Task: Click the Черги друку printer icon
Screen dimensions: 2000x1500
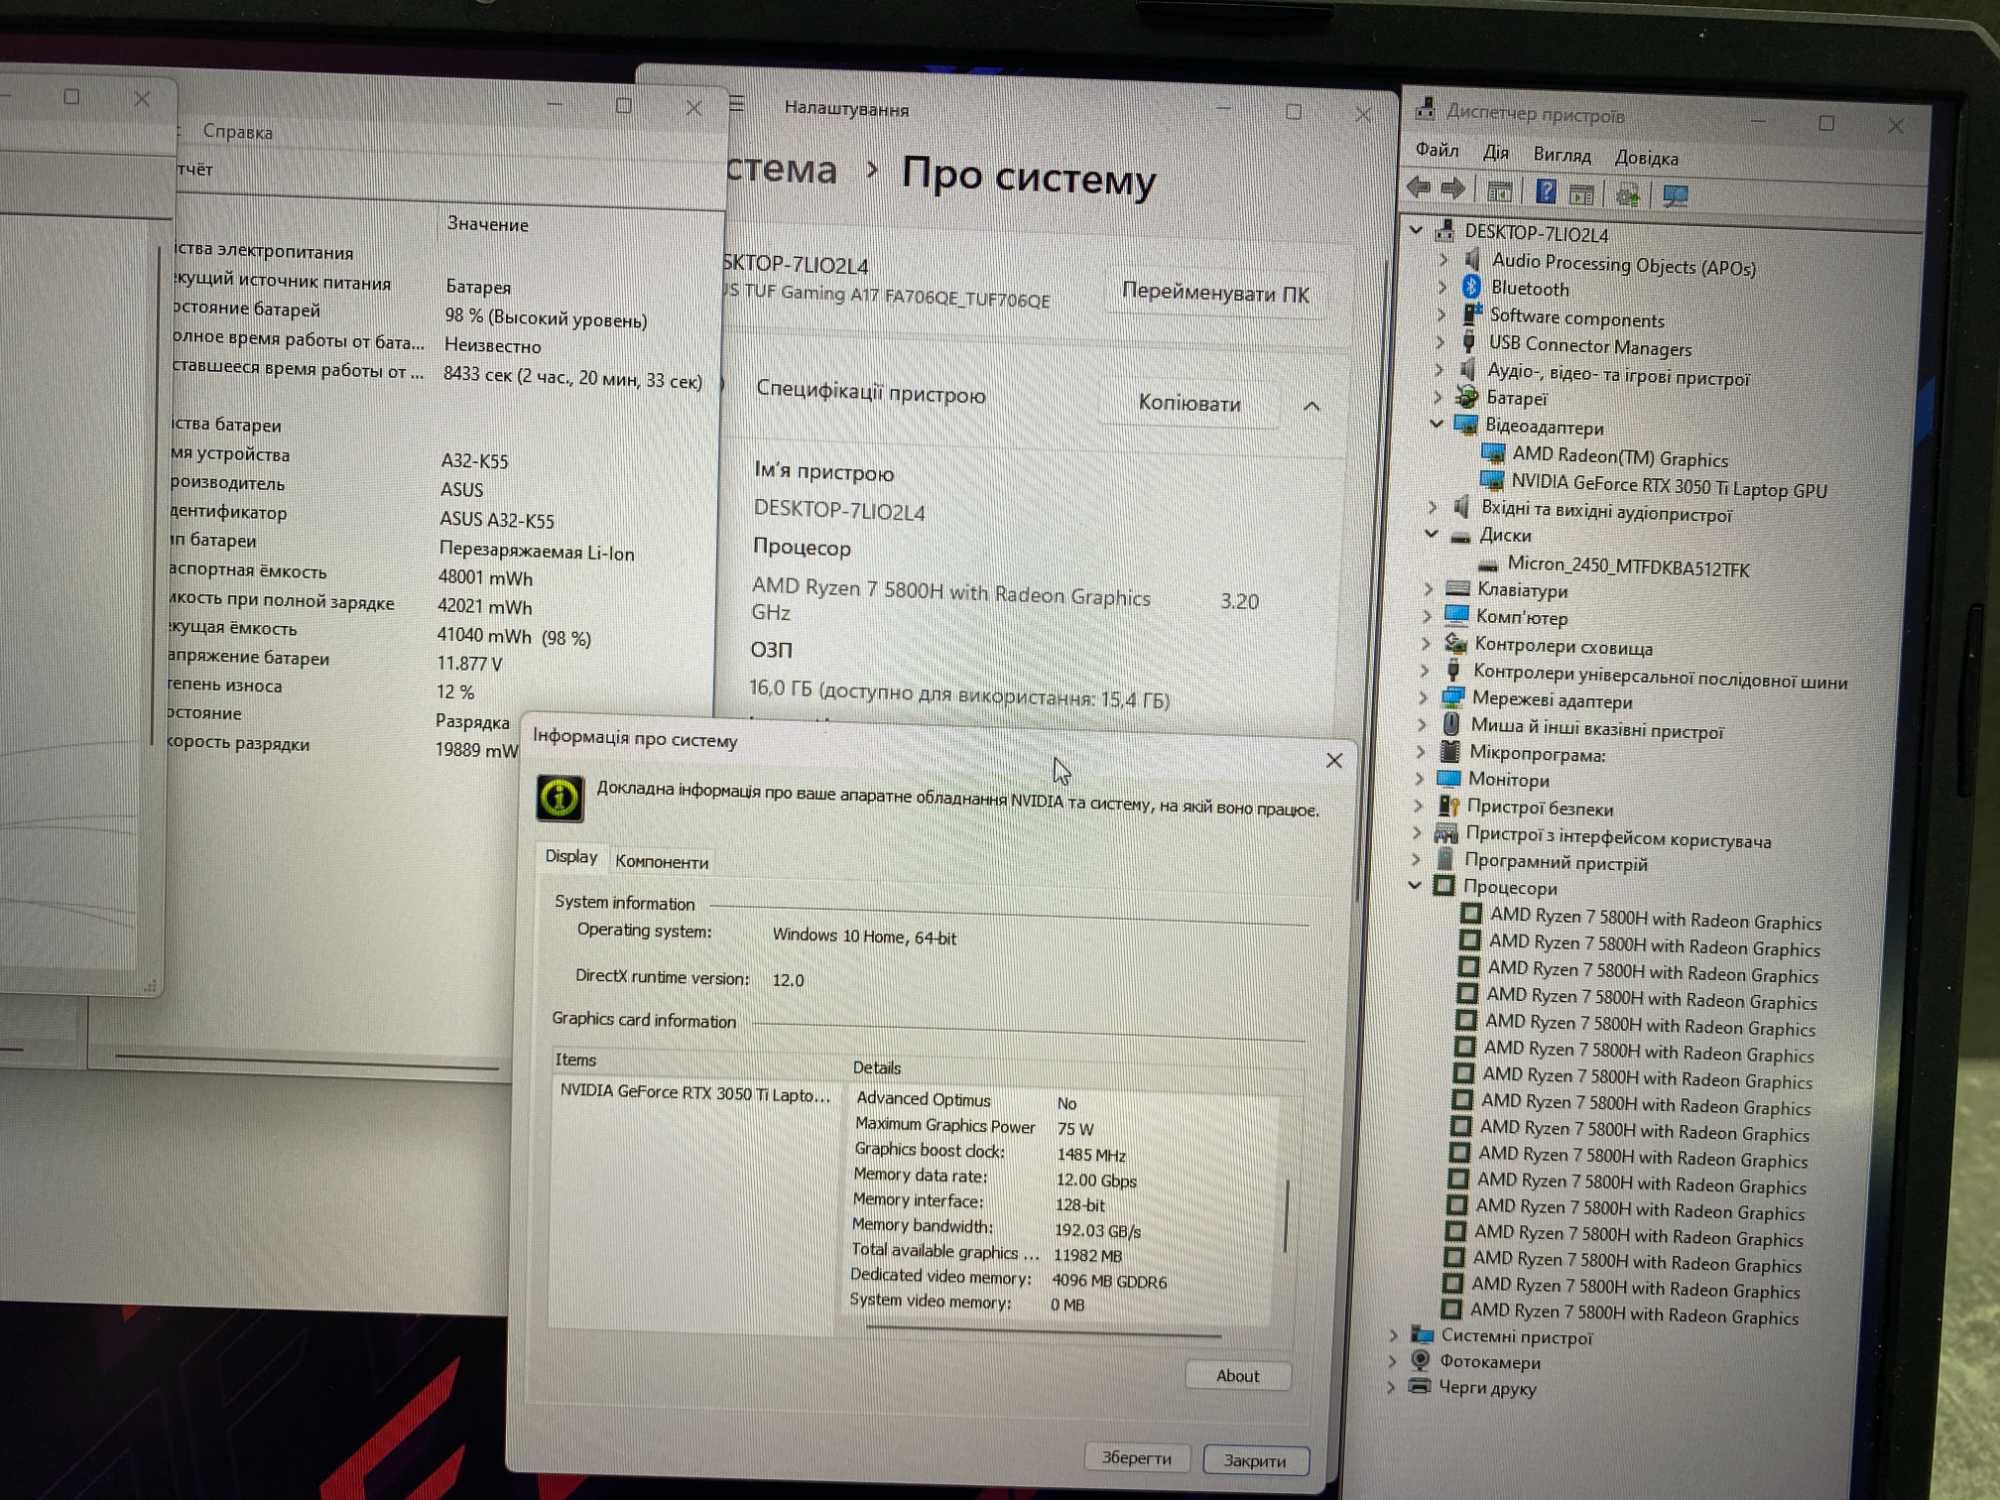Action: [1419, 1385]
